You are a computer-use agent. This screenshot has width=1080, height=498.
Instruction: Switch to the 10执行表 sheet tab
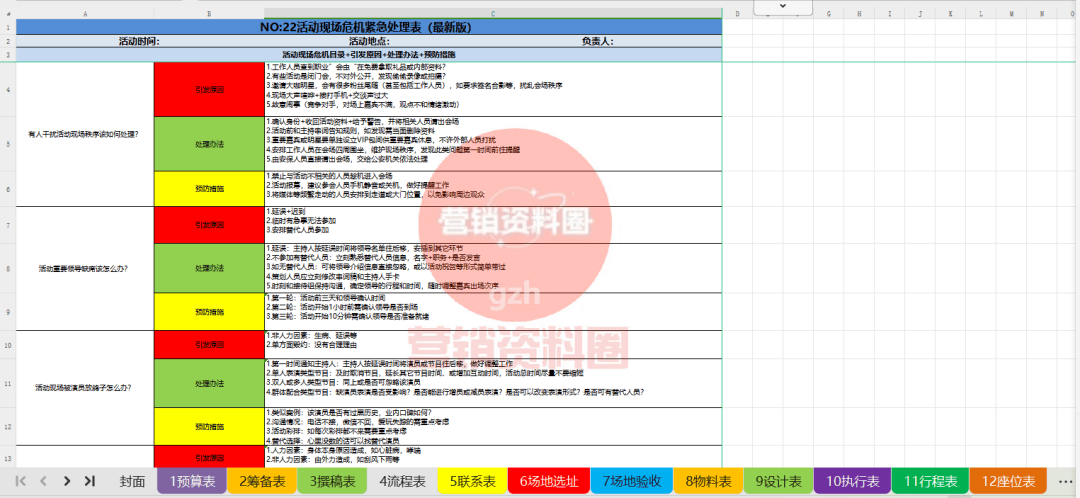pos(851,481)
